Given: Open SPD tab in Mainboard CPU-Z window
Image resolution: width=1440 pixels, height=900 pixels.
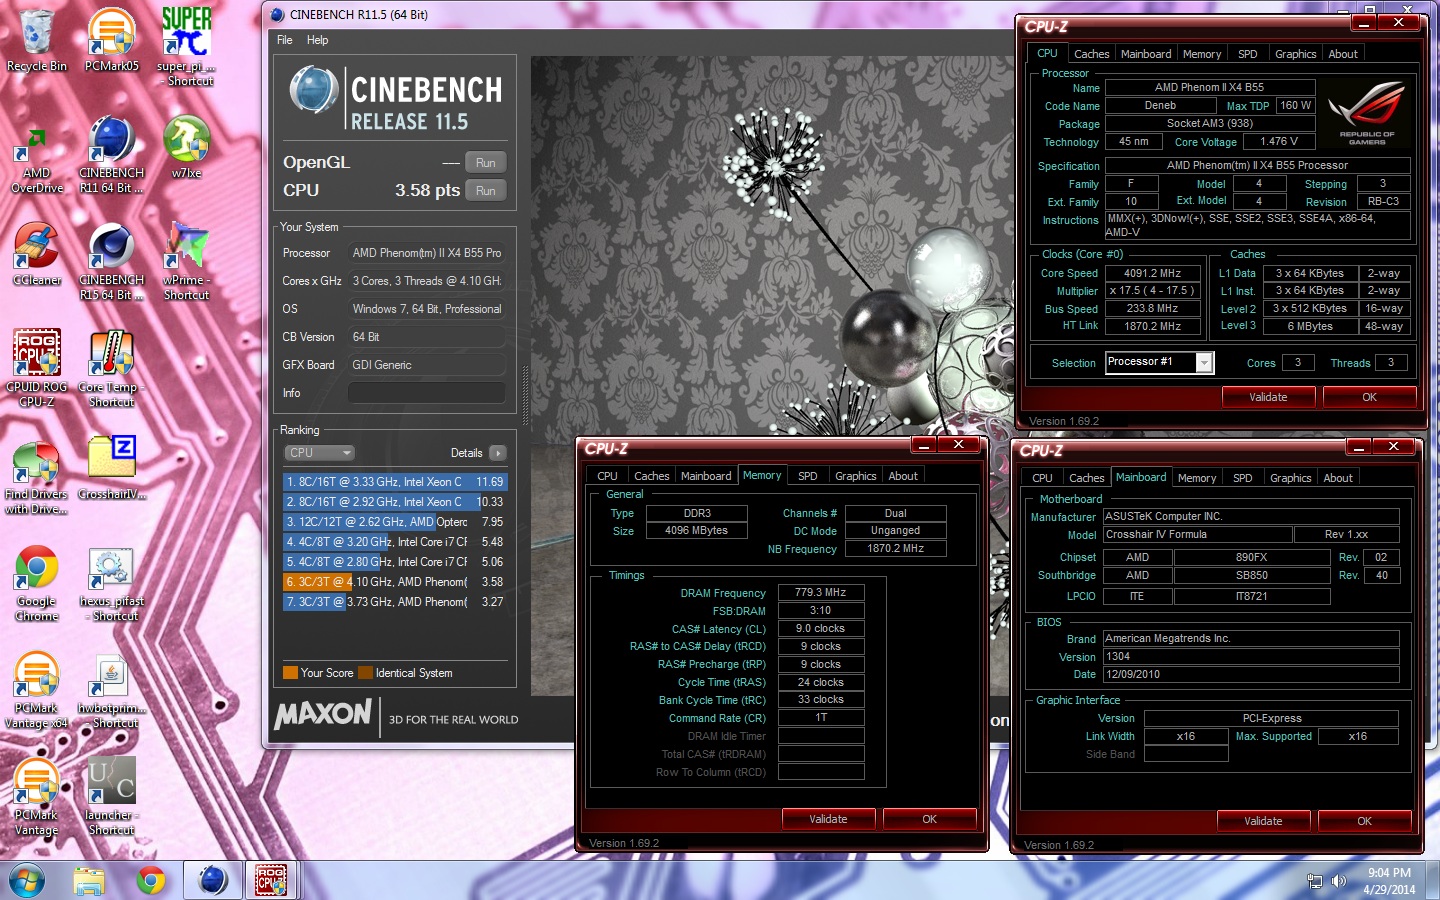Looking at the screenshot, I should (x=1242, y=478).
